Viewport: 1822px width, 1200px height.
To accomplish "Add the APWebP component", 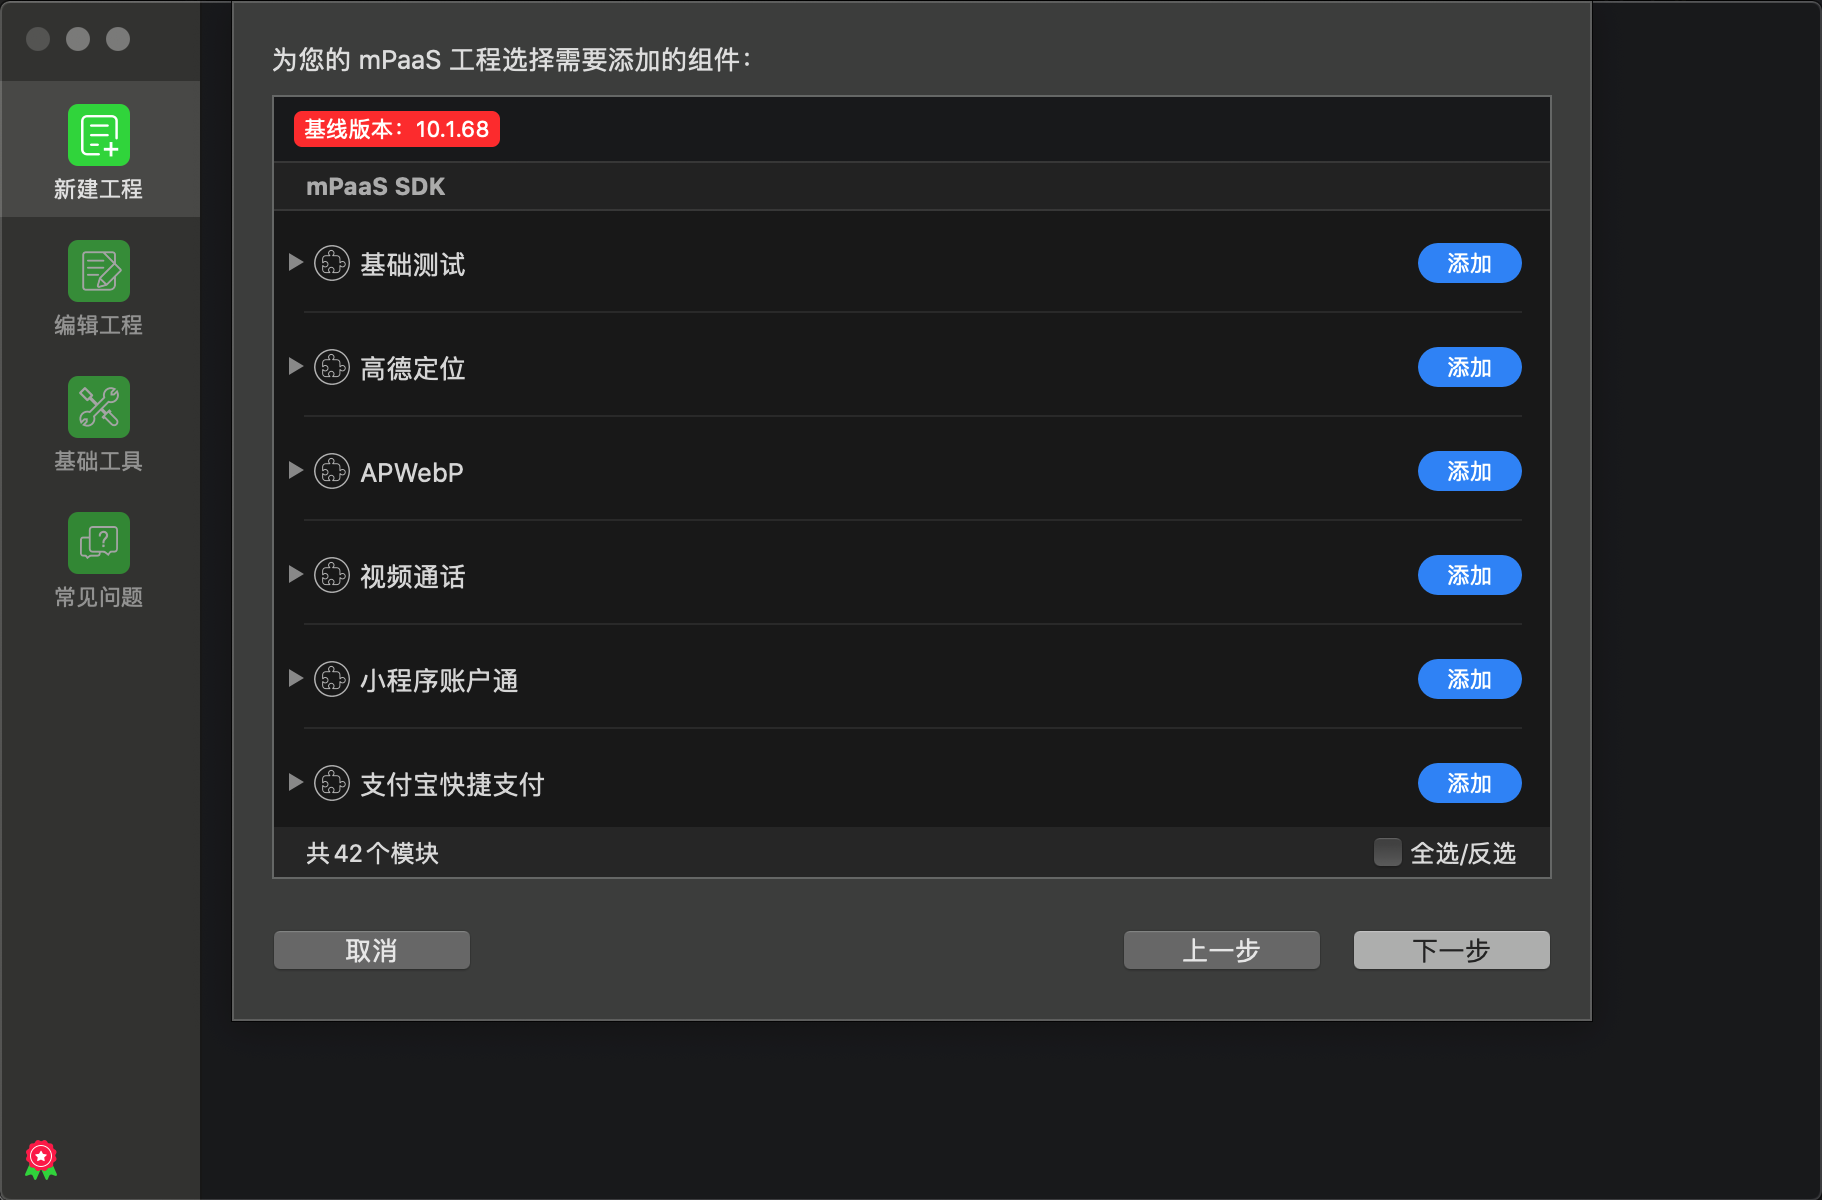I will coord(1469,471).
